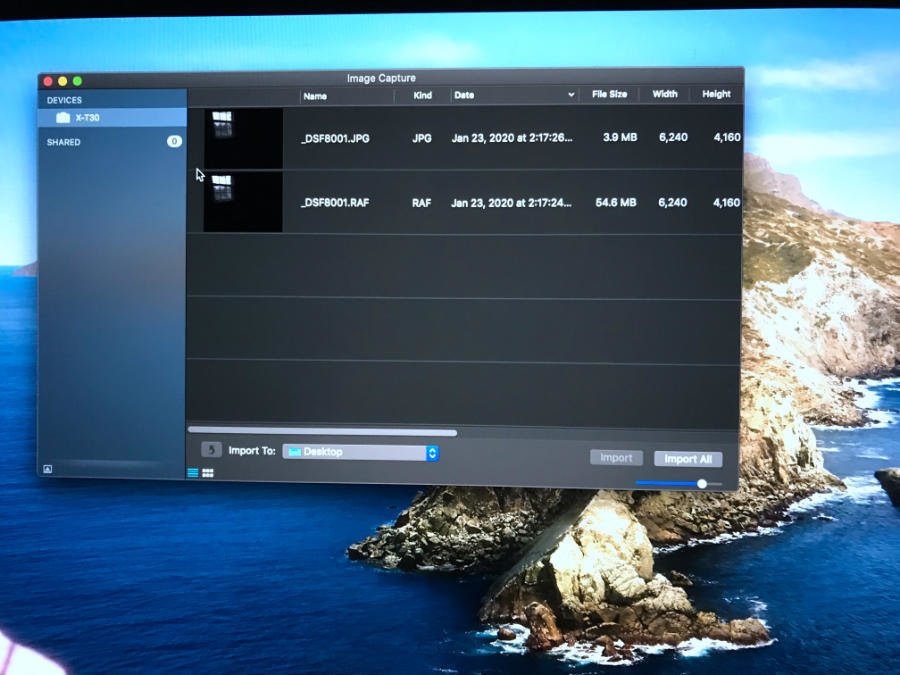Select the _DSF8001.JPG thumbnail
Screen dimensions: 900x675
point(243,138)
